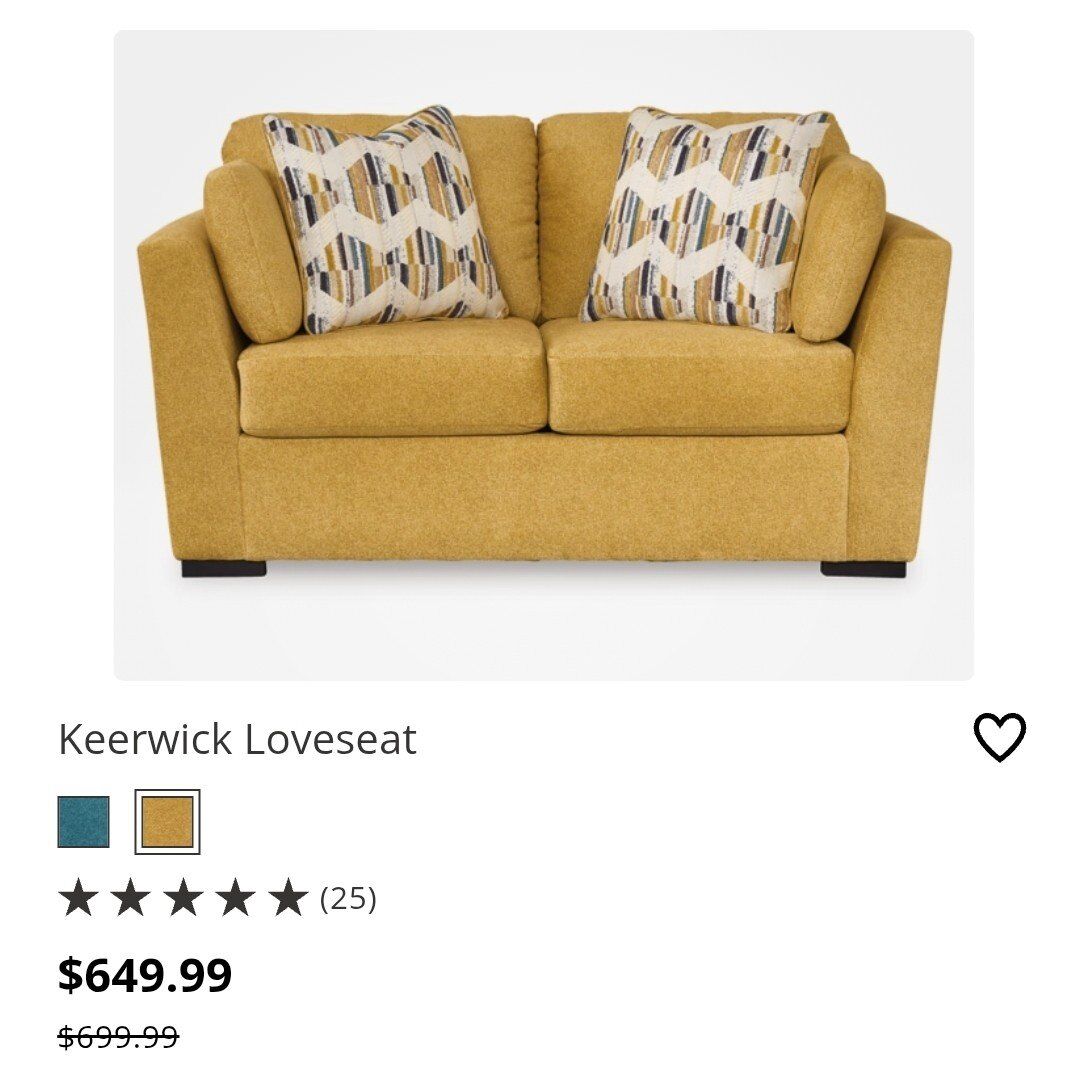Screen dimensions: 1080x1079
Task: Click the right seat cushion of loveseat photo
Action: click(x=701, y=377)
